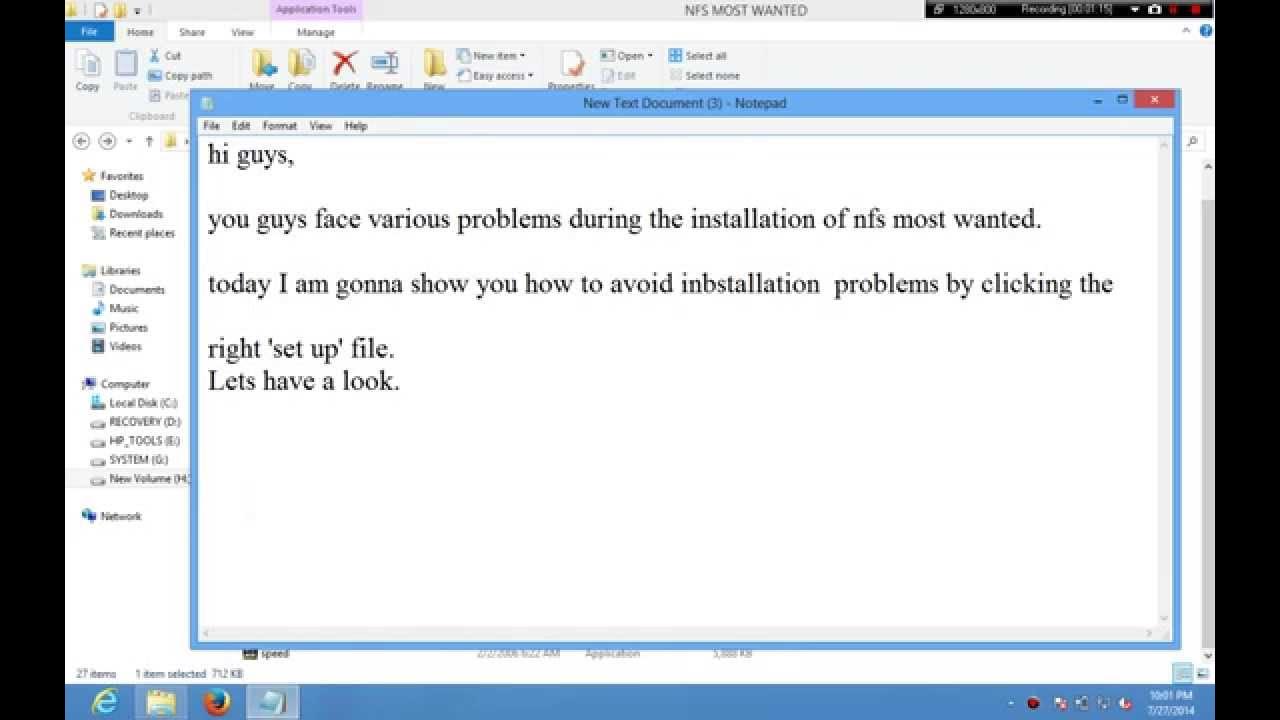
Task: Open the Notepad Format menu
Action: coord(280,126)
